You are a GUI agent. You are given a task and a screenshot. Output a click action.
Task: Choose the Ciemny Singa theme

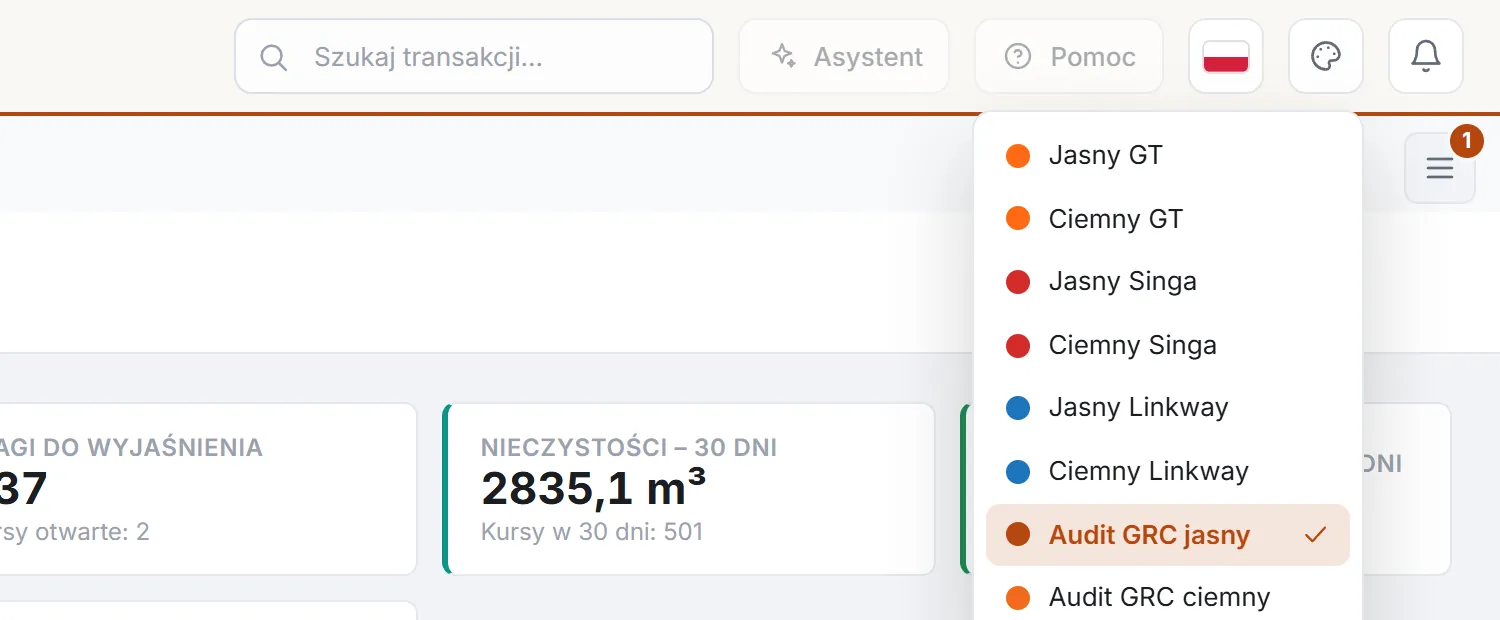1168,345
